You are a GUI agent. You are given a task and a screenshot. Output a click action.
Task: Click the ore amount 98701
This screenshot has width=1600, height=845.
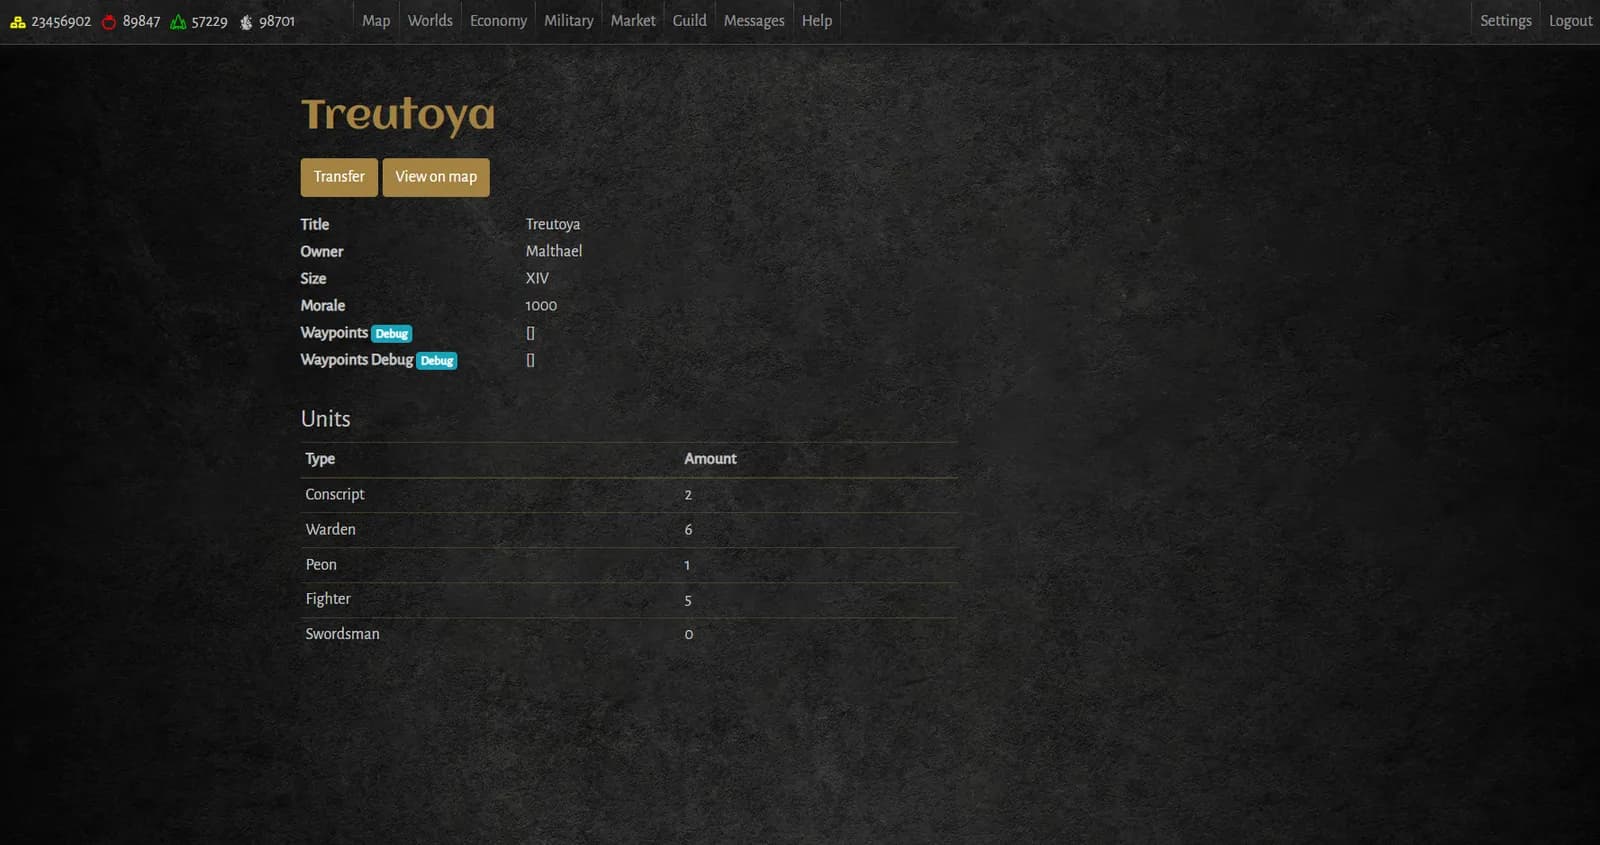pos(277,22)
